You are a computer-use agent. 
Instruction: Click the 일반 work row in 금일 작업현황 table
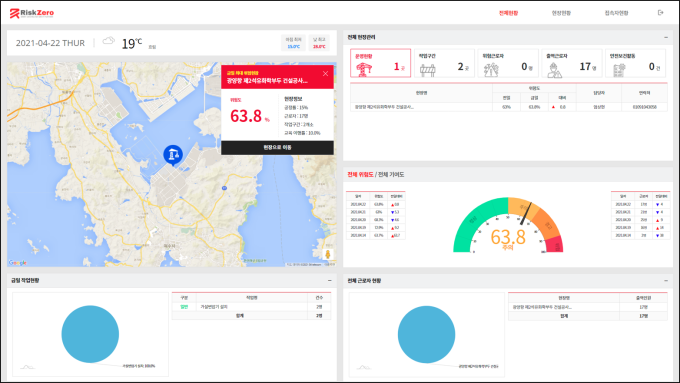coord(252,307)
